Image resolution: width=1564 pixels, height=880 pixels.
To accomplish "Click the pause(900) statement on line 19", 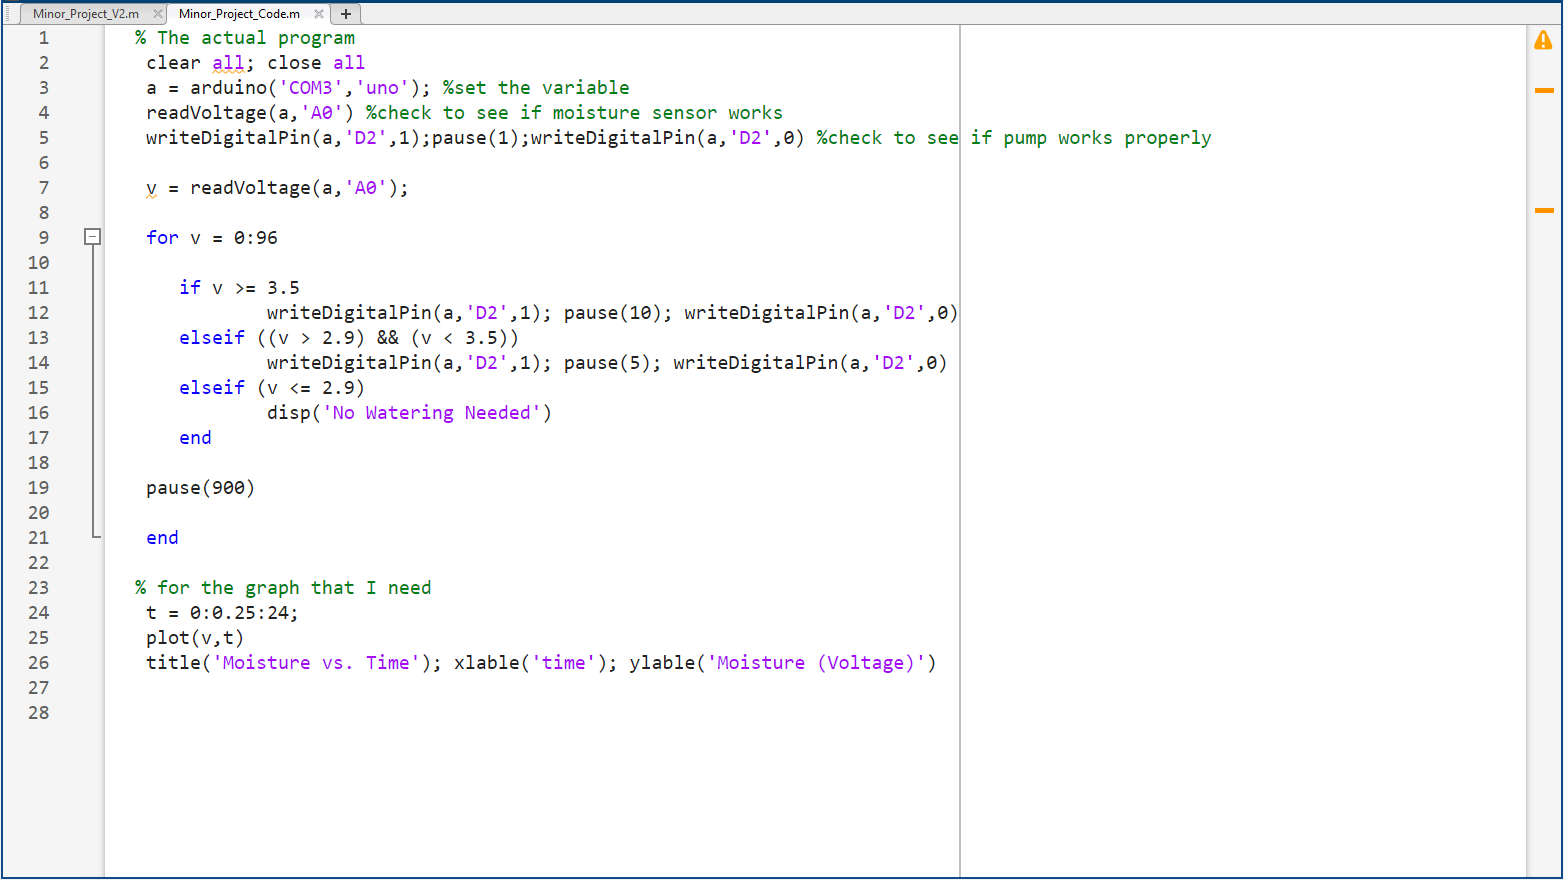I will coord(200,487).
